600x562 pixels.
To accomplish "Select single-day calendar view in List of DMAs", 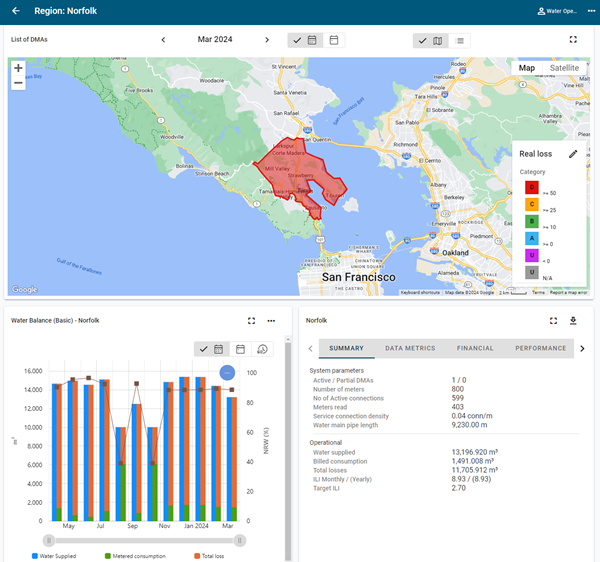I will 334,40.
